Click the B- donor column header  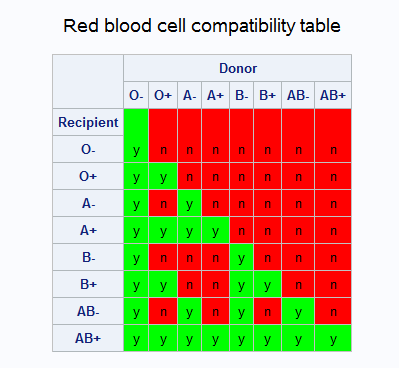coord(242,95)
